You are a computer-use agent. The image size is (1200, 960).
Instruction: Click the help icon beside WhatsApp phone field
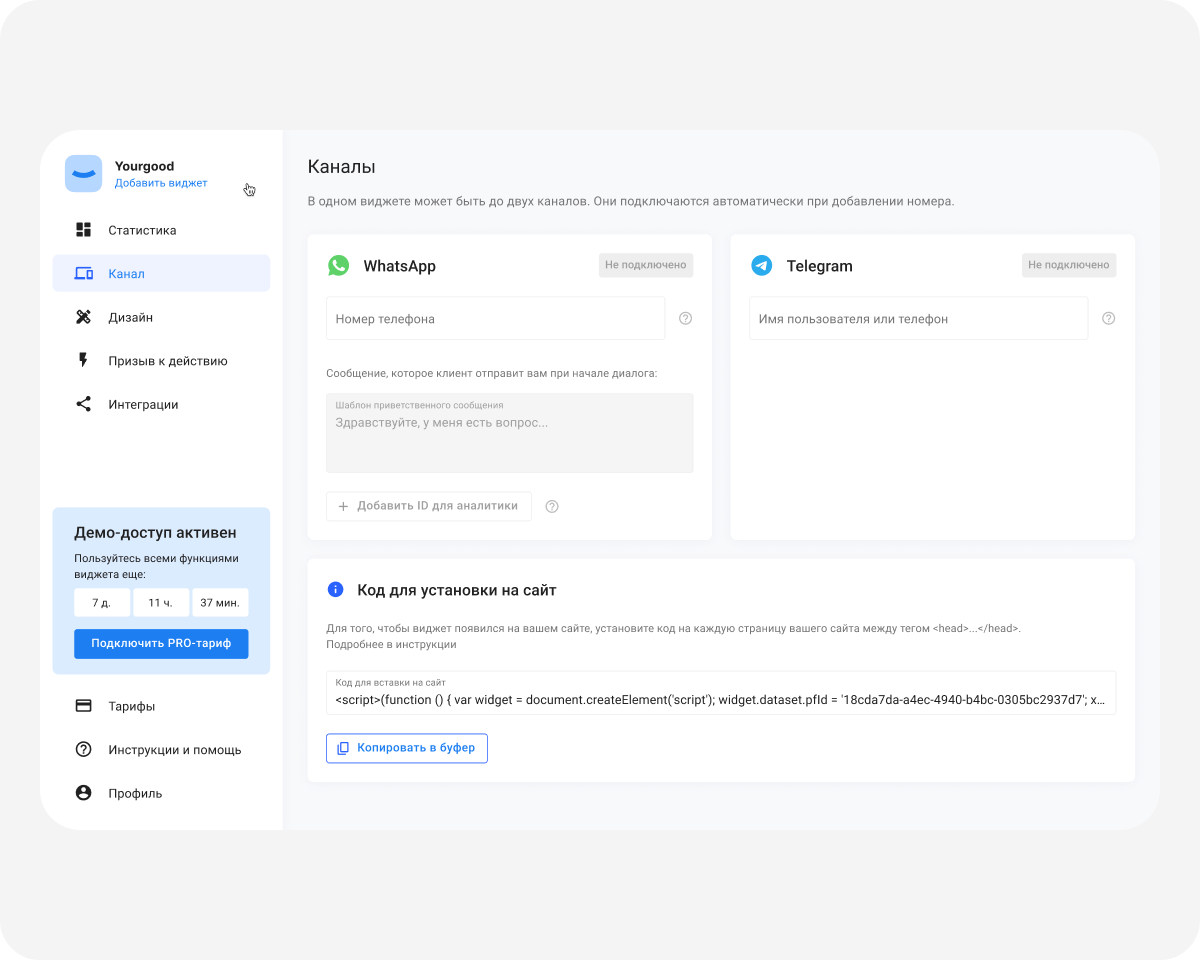pos(685,318)
